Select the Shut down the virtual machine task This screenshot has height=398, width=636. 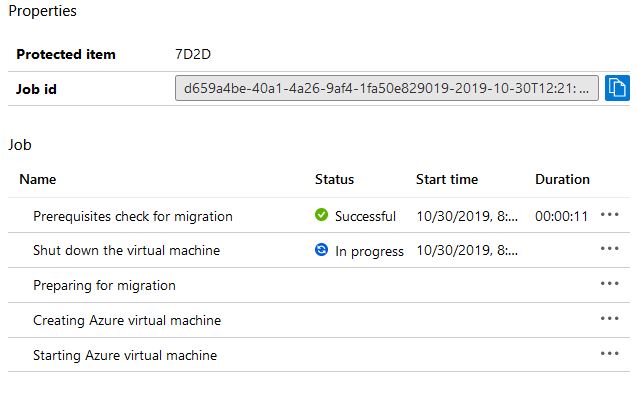coord(127,250)
